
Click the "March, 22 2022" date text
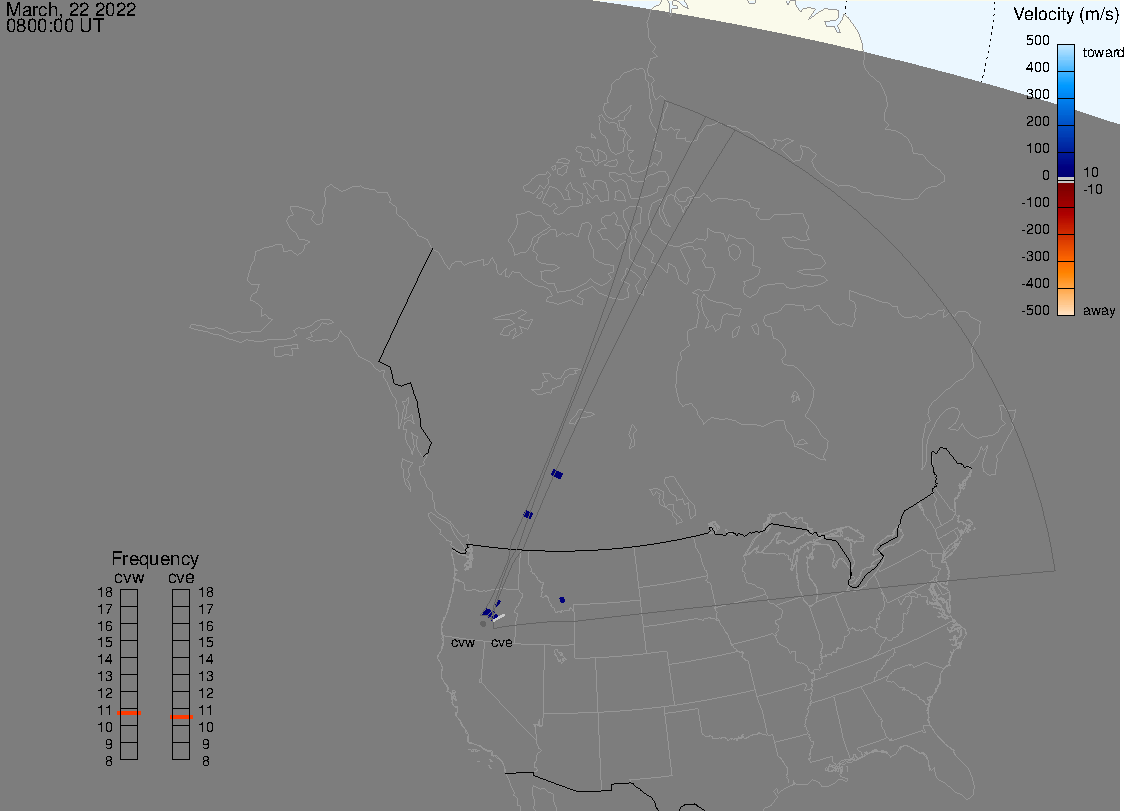click(x=71, y=10)
